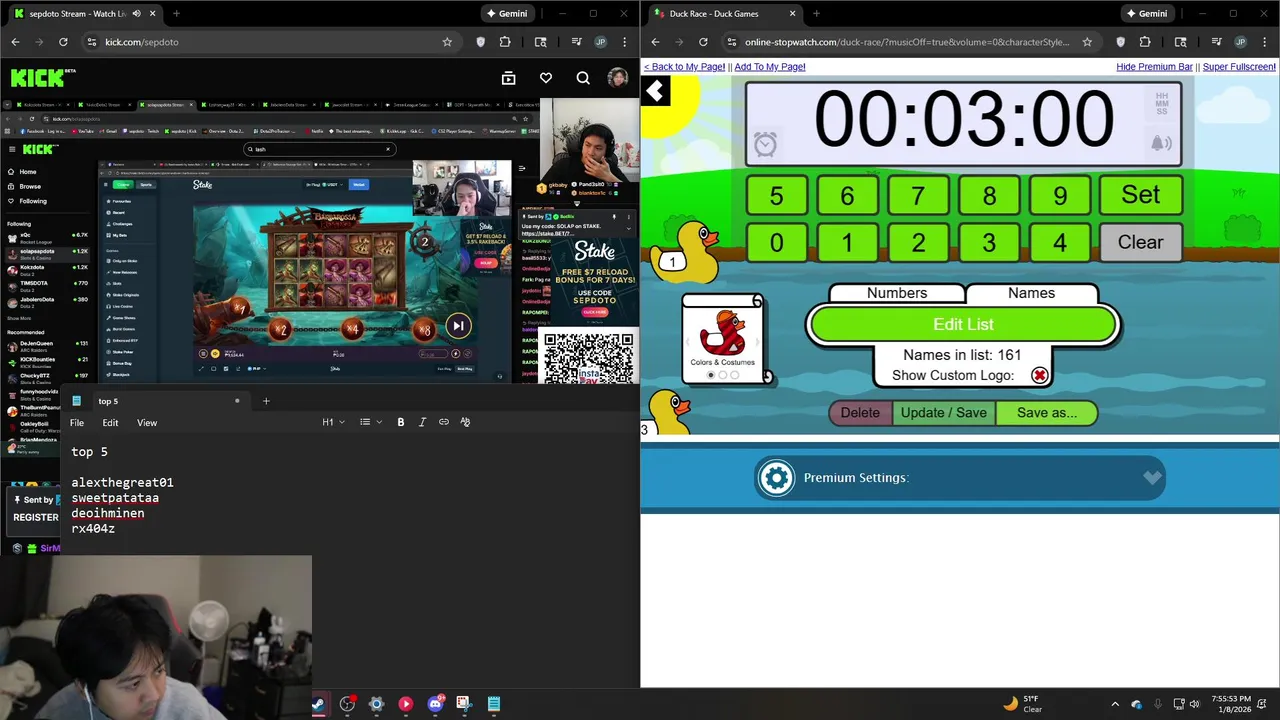
Task: Follow the Back to My Page link
Action: (684, 67)
